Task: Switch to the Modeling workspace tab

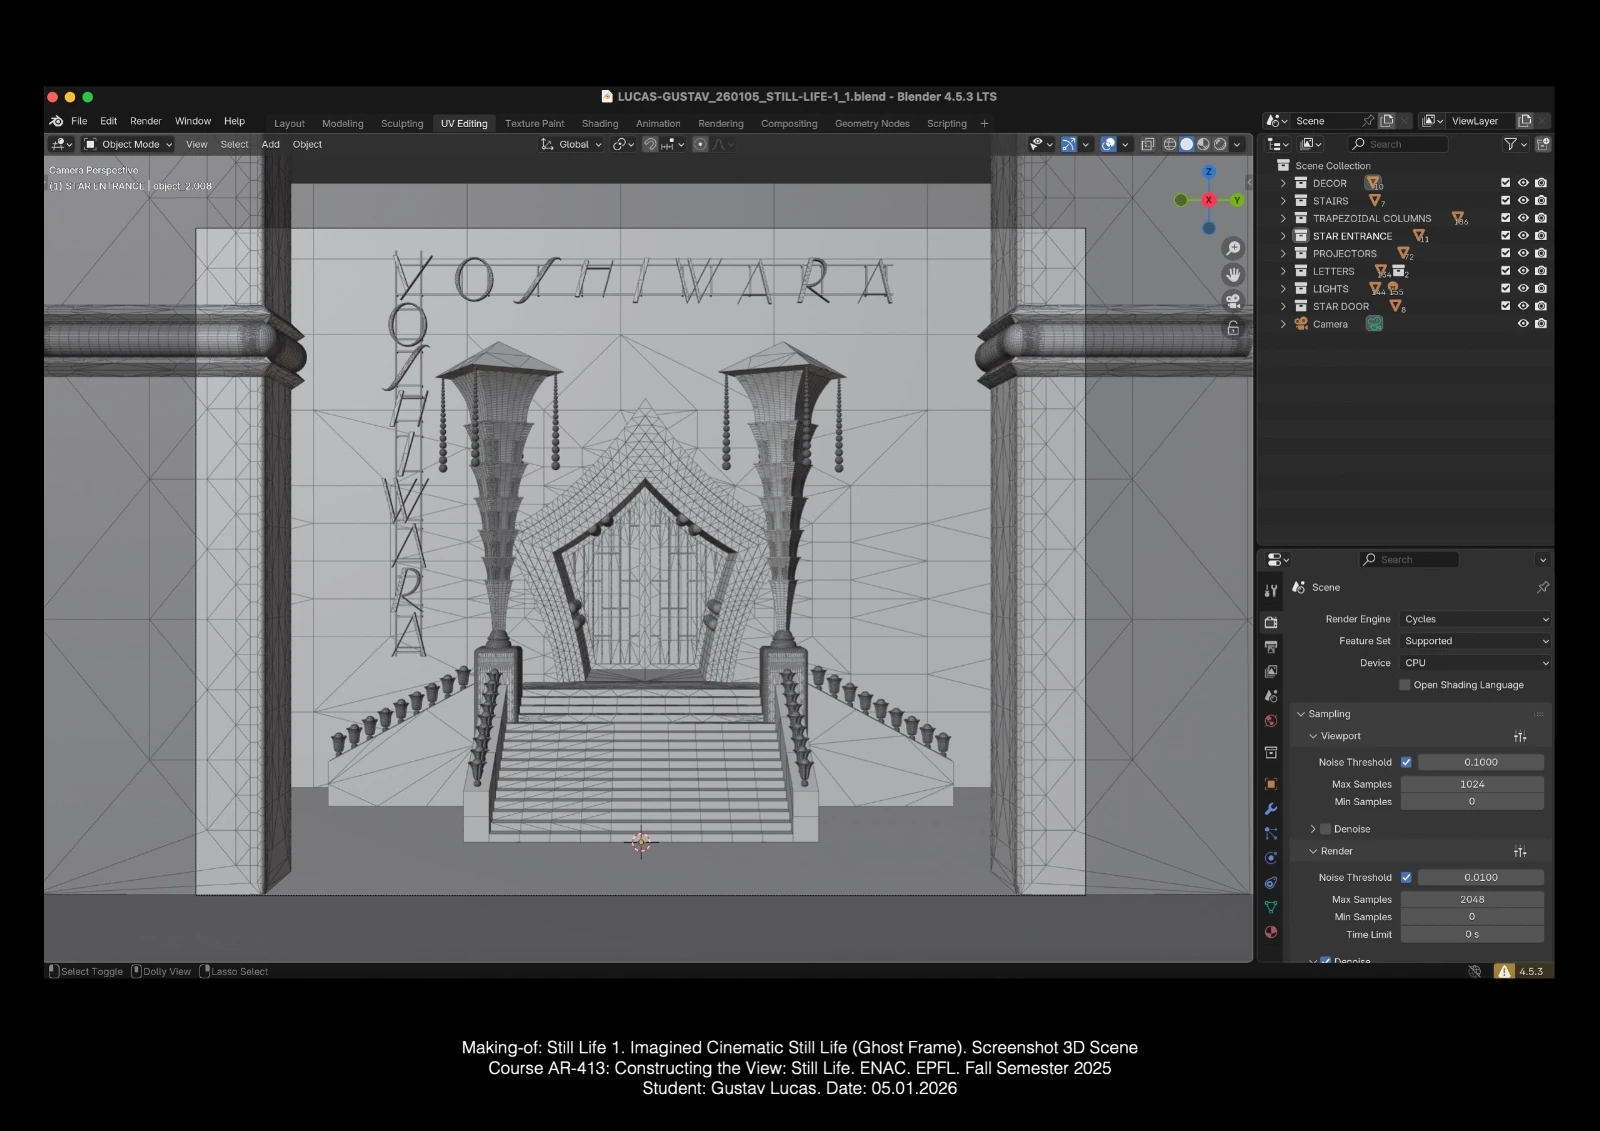Action: click(x=343, y=124)
